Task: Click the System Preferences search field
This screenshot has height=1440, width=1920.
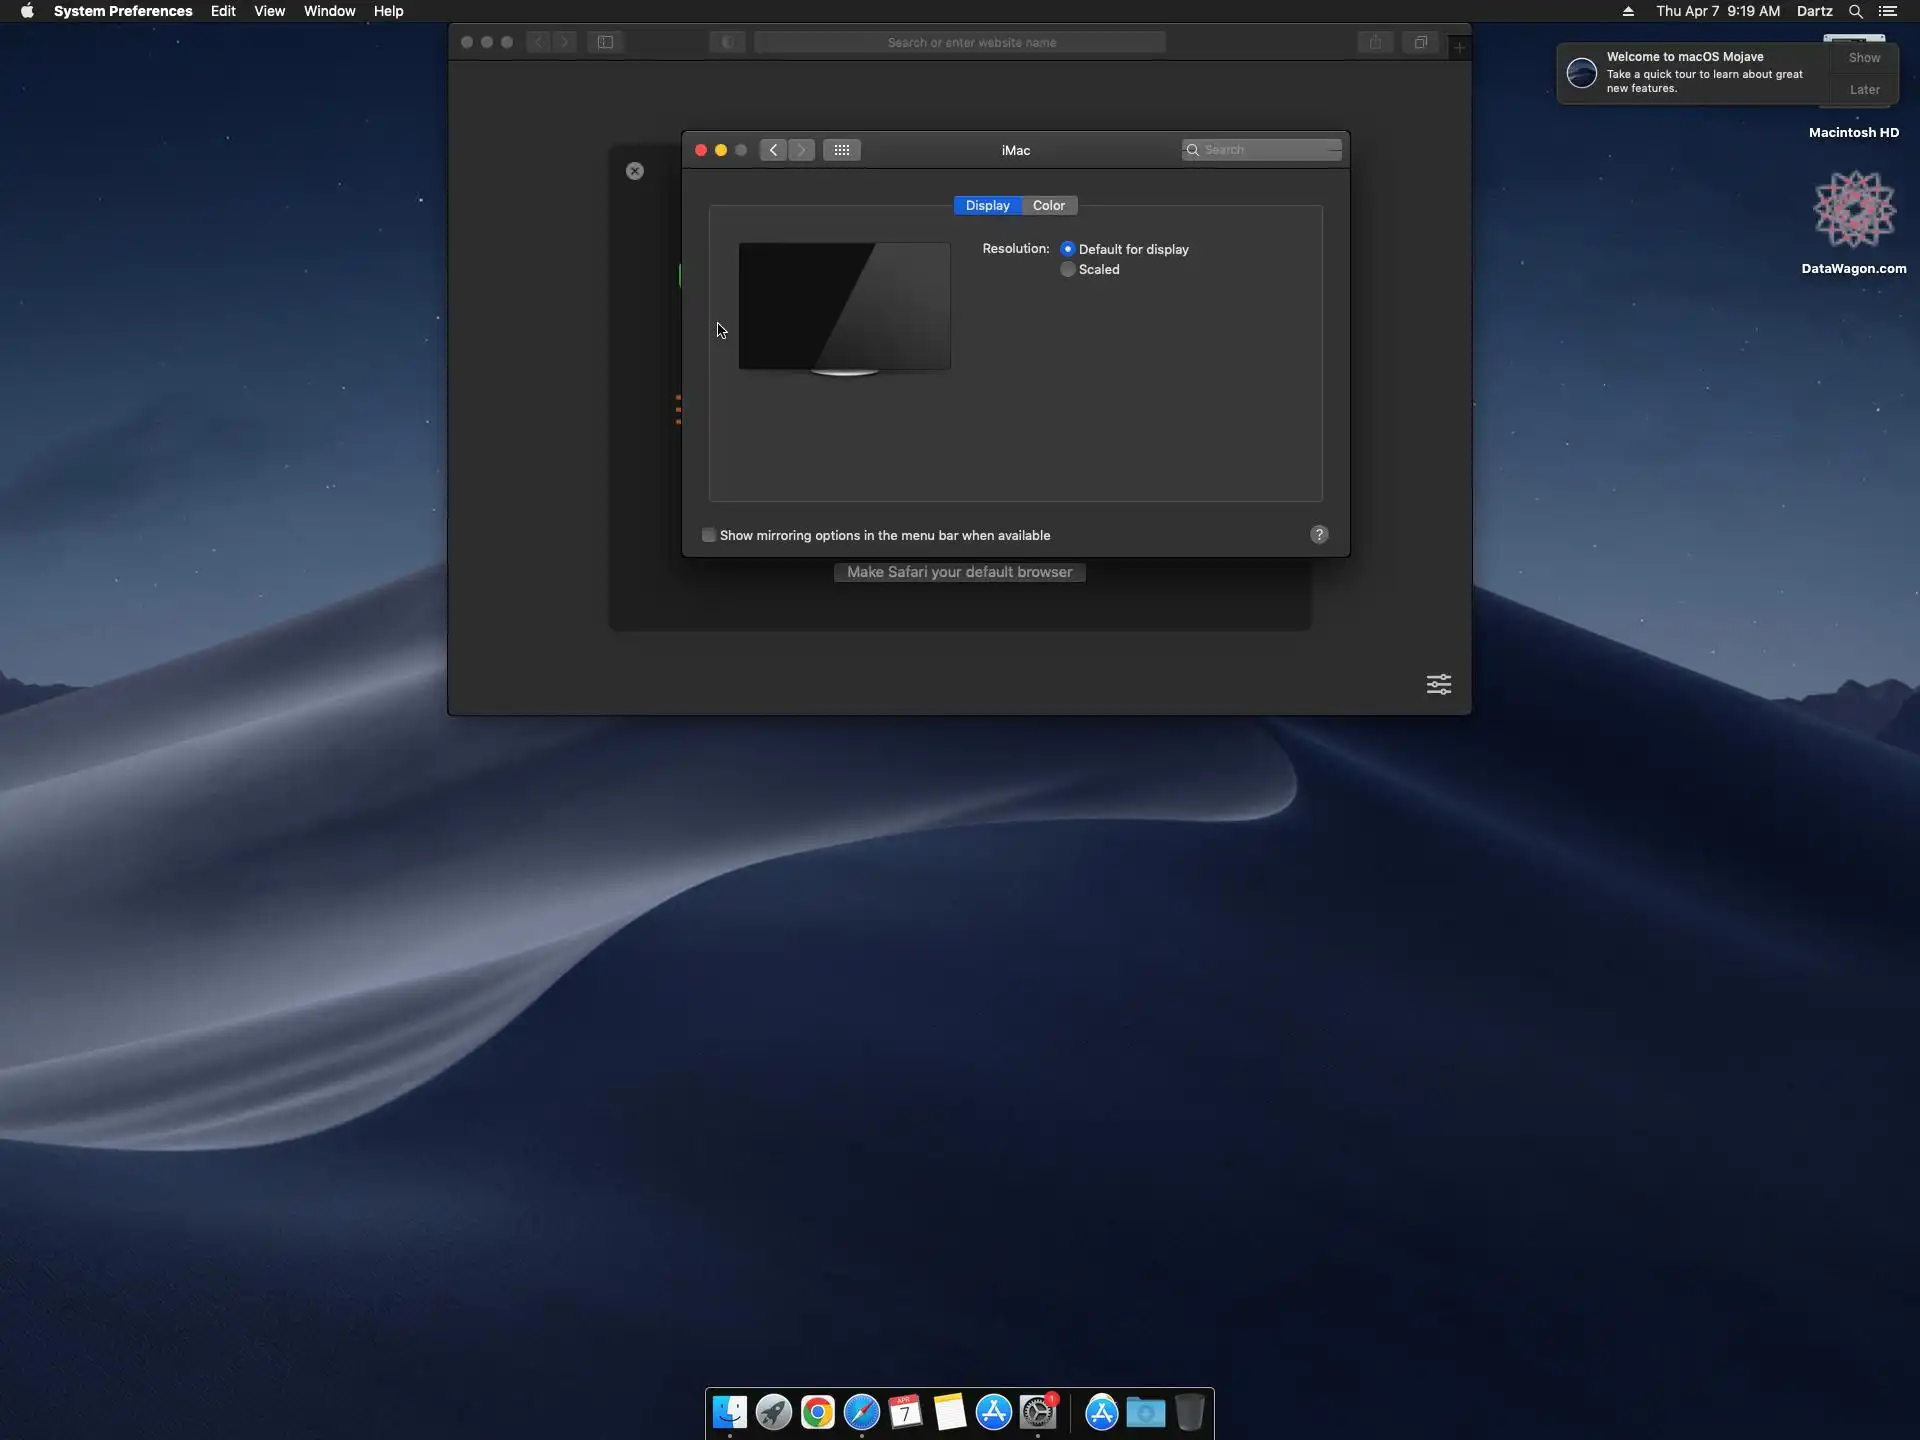Action: (x=1265, y=150)
